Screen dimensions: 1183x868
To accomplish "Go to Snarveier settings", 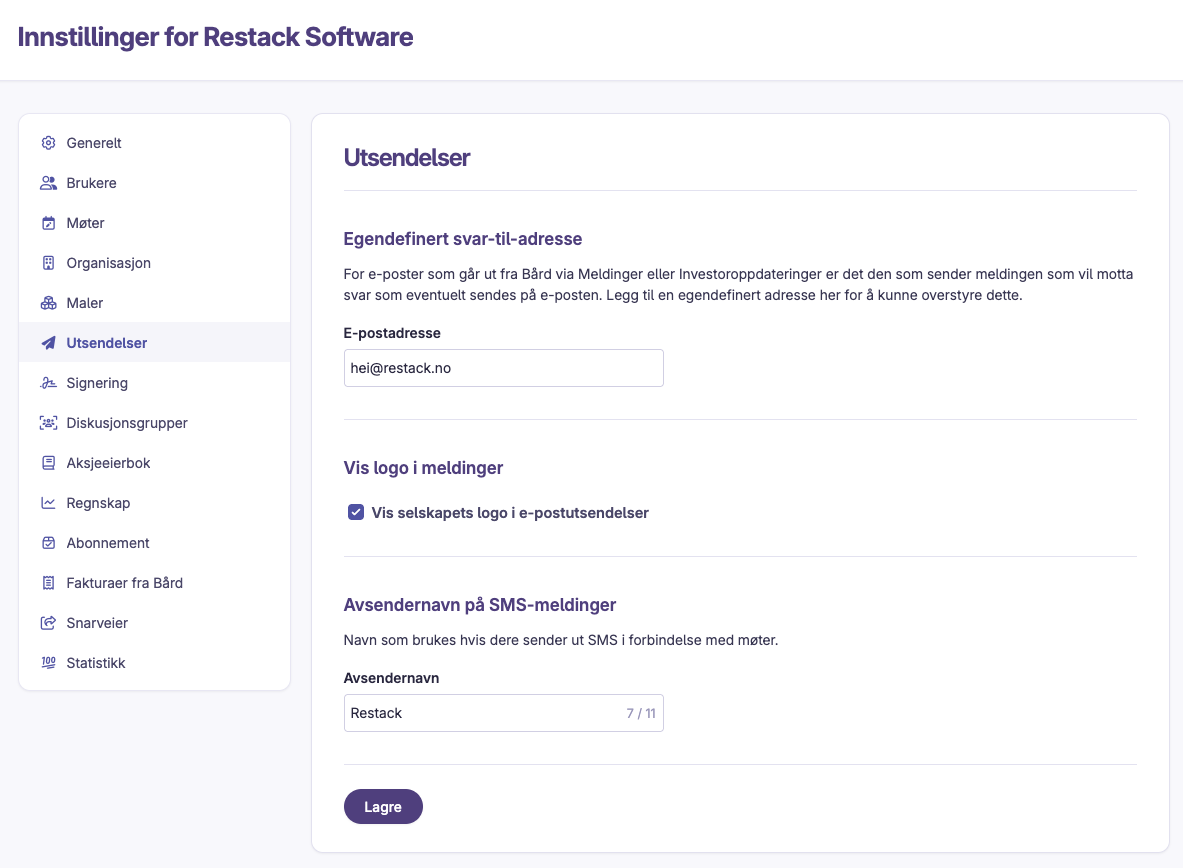I will 155,623.
